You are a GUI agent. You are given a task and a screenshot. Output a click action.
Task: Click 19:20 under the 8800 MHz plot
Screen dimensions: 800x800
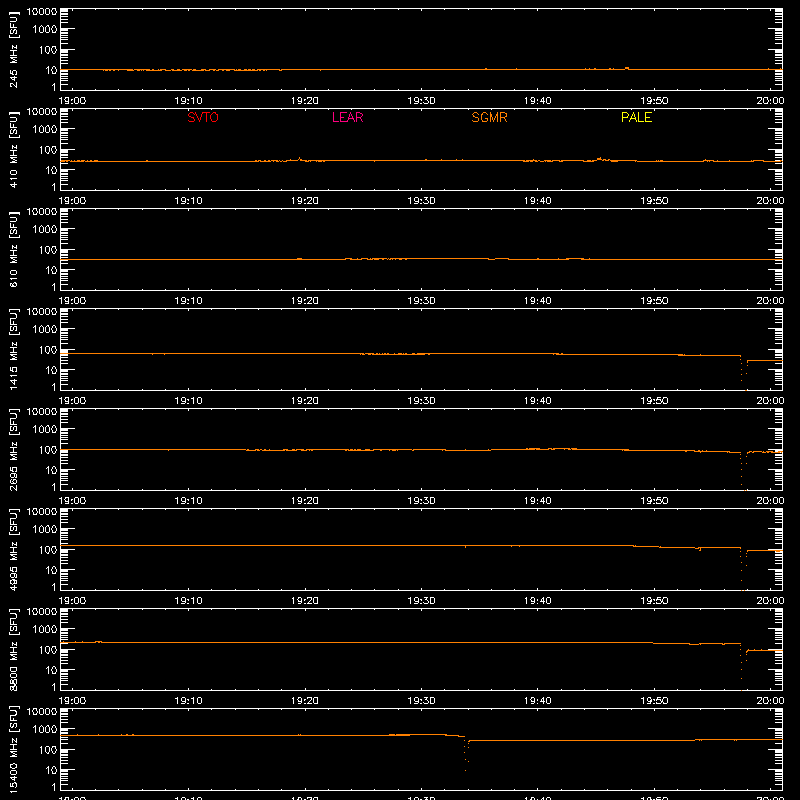pyautogui.click(x=305, y=701)
